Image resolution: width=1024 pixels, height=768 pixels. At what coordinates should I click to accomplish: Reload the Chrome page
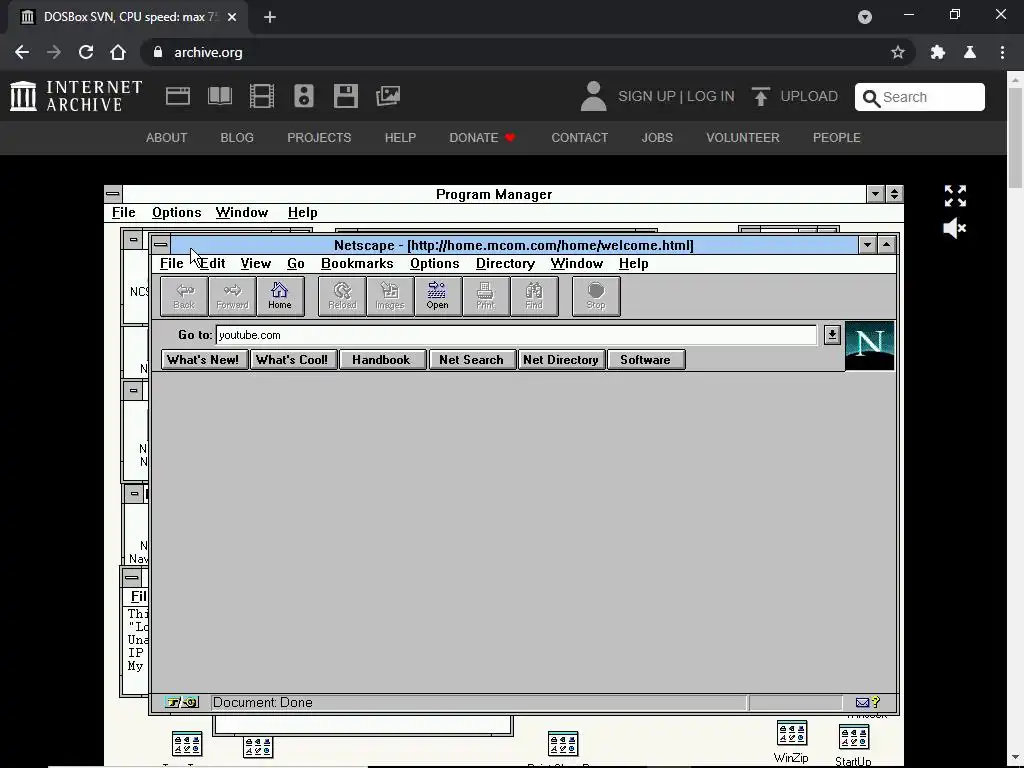point(86,52)
